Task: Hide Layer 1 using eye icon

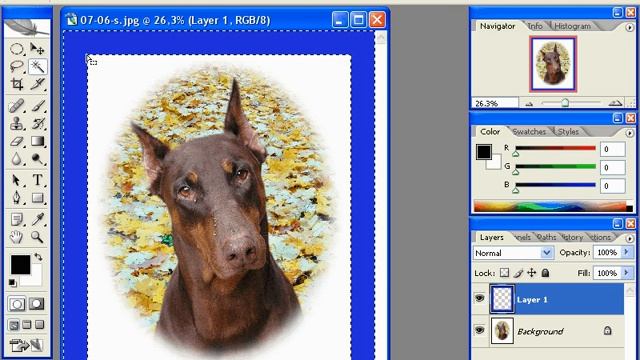Action: pos(480,298)
